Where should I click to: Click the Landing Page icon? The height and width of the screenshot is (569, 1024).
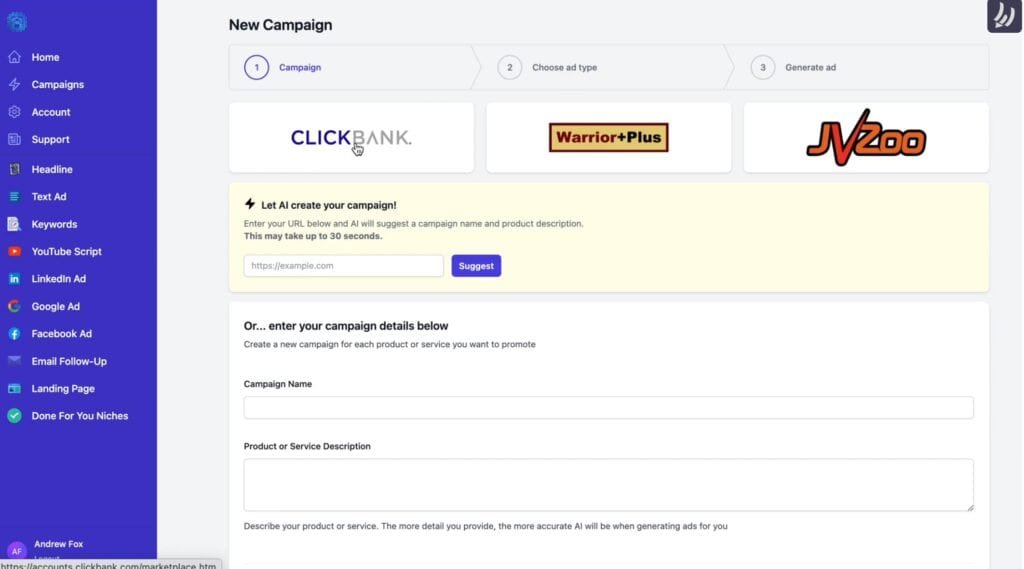click(14, 389)
